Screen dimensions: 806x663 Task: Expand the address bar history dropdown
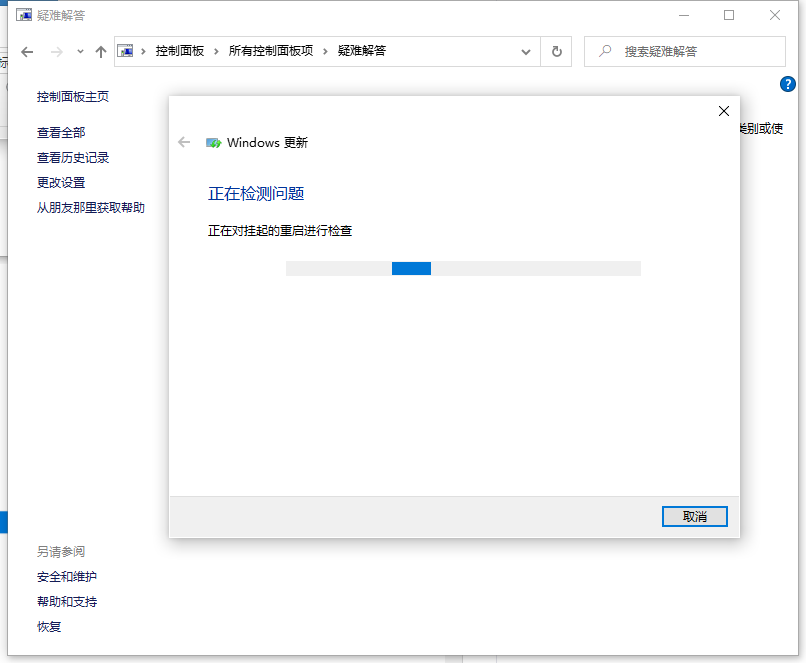[526, 51]
